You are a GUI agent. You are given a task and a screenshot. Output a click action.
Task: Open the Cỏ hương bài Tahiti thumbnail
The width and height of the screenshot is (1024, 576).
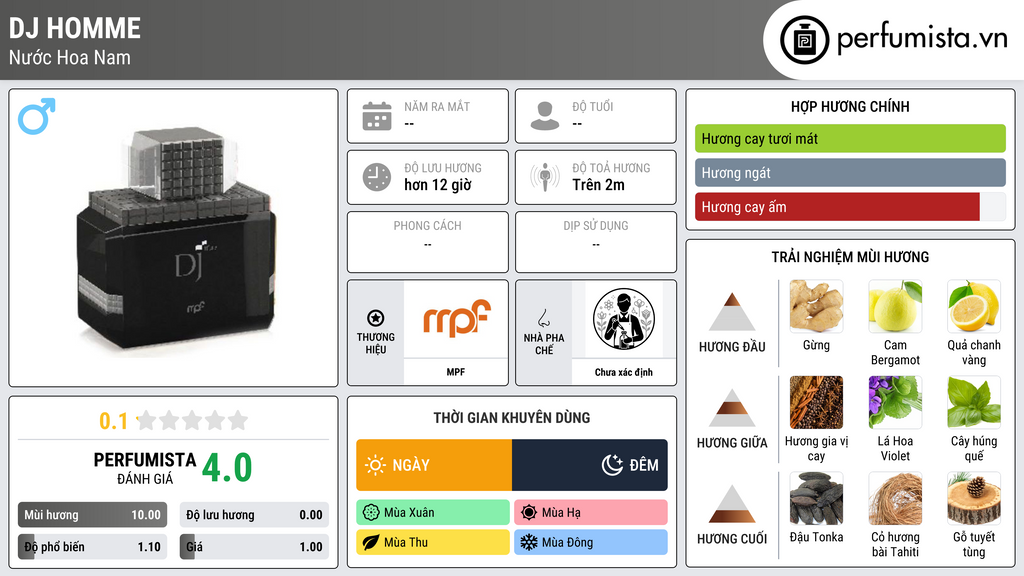tap(895, 498)
